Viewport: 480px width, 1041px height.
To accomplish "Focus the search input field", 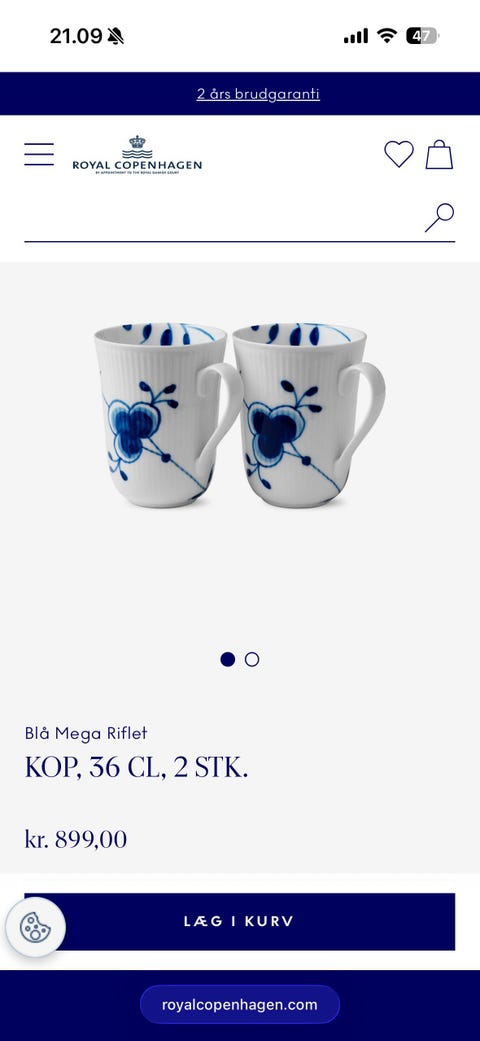I will pos(223,218).
